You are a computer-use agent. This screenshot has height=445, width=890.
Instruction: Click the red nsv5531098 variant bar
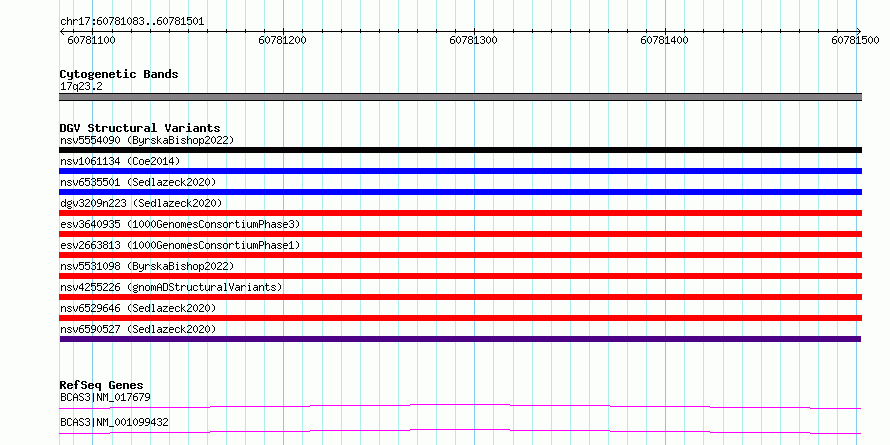pos(460,276)
